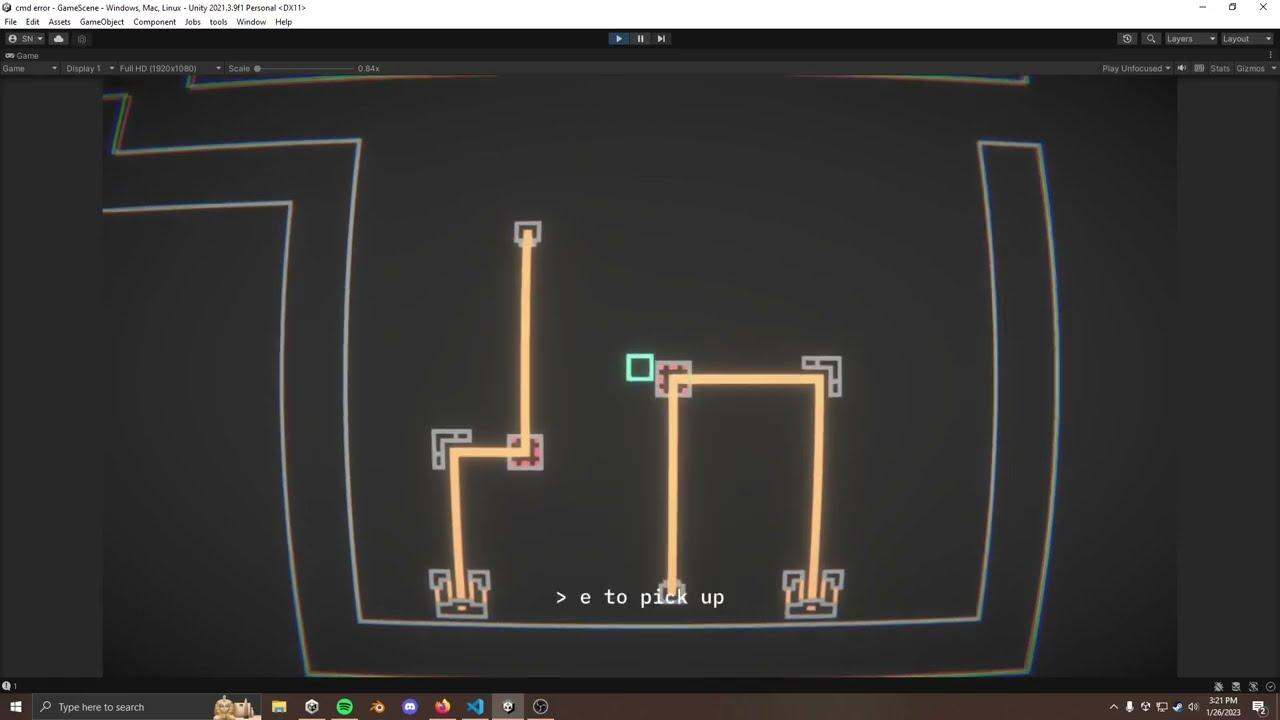This screenshot has width=1280, height=720.
Task: Click the Windows taskbar search box
Action: coord(120,707)
